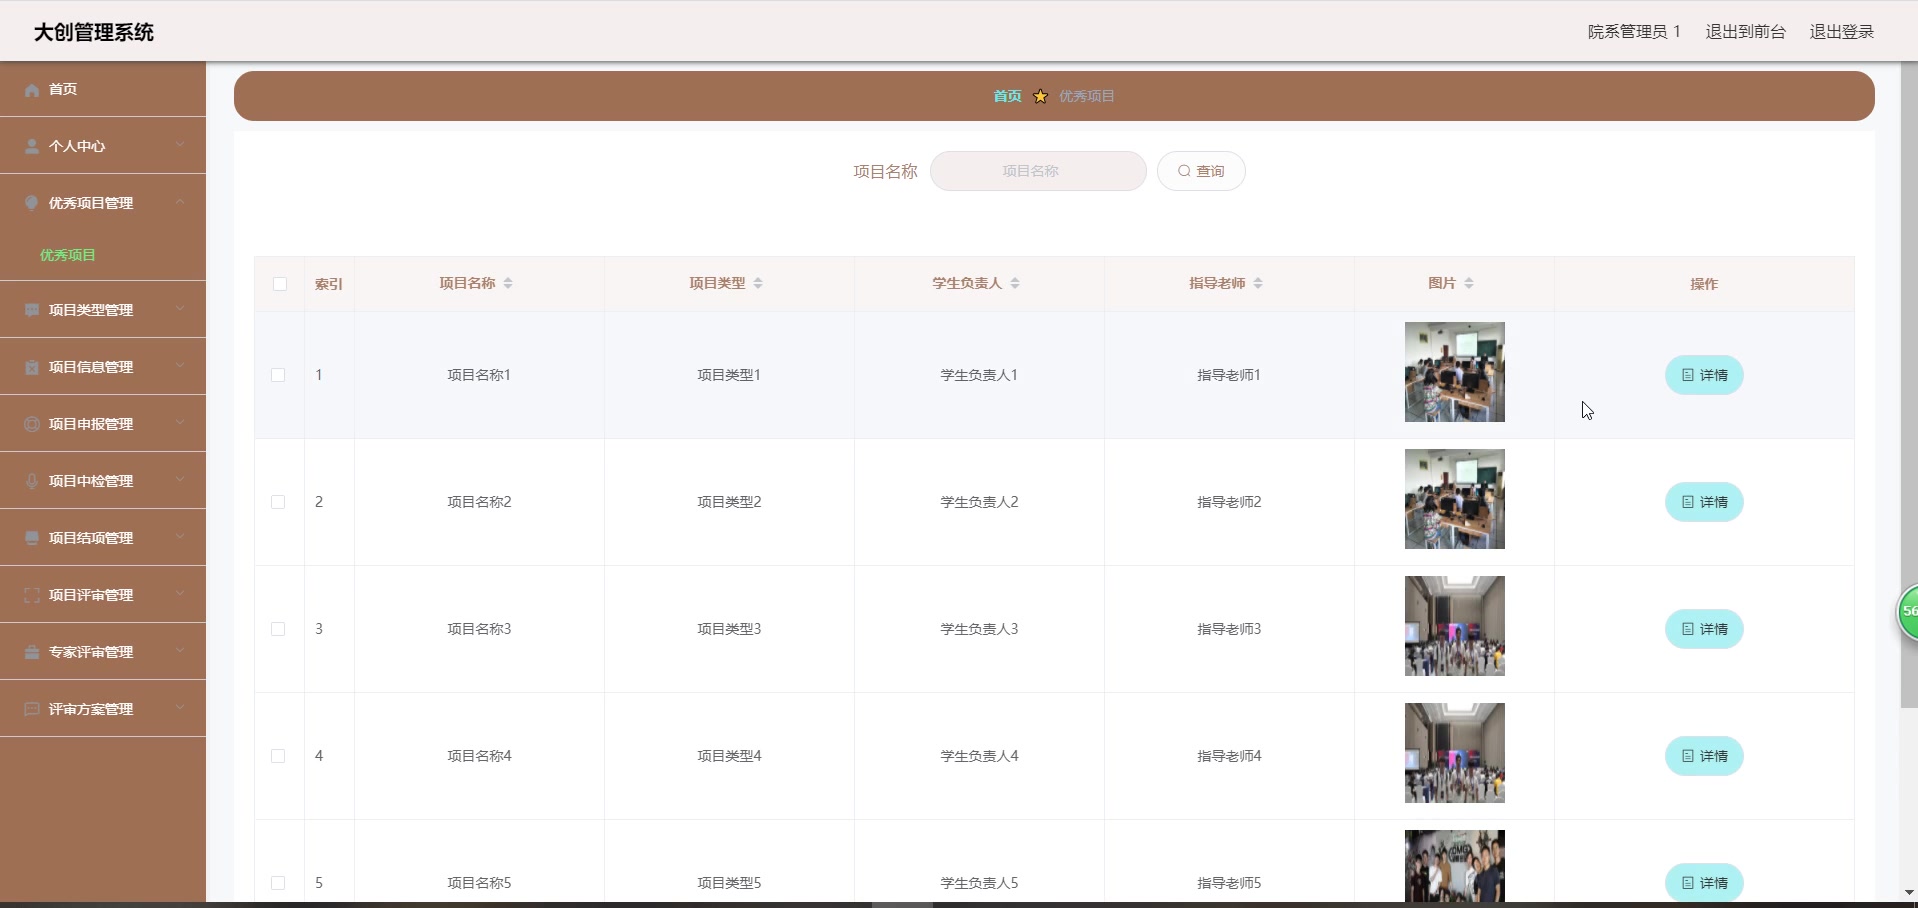Click the magnifier icon inside the 查询 button
The height and width of the screenshot is (908, 1918).
1184,171
